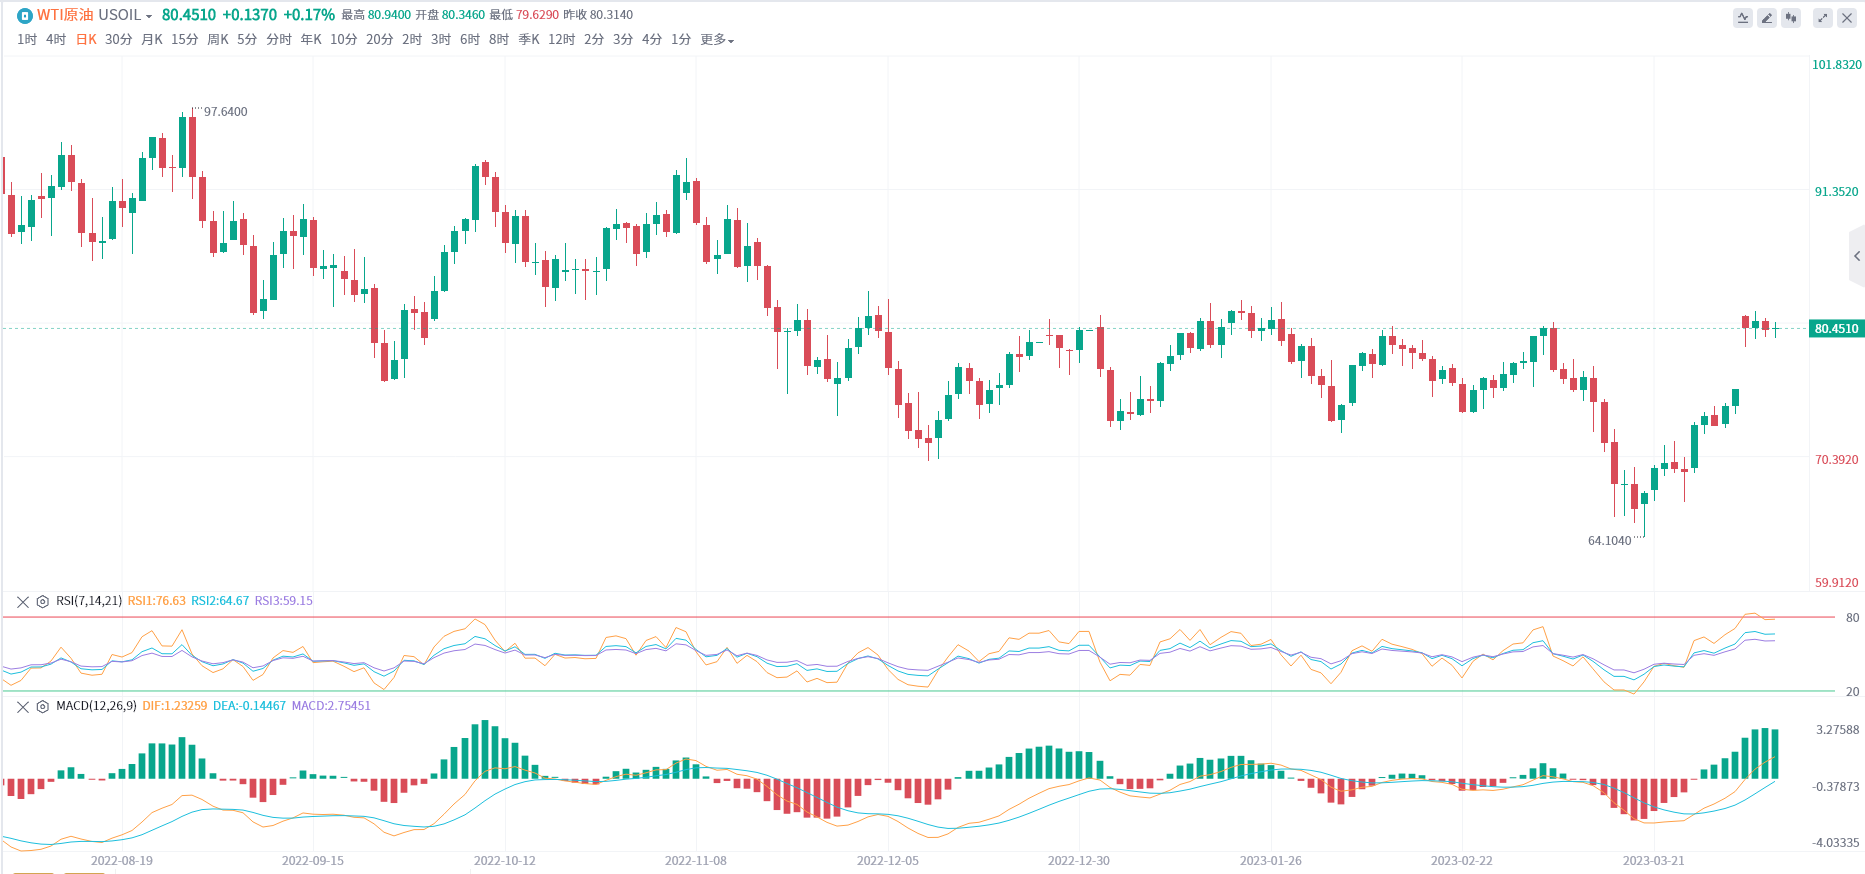1865x874 pixels.
Task: Expand chart to fullscreen
Action: pyautogui.click(x=1823, y=18)
